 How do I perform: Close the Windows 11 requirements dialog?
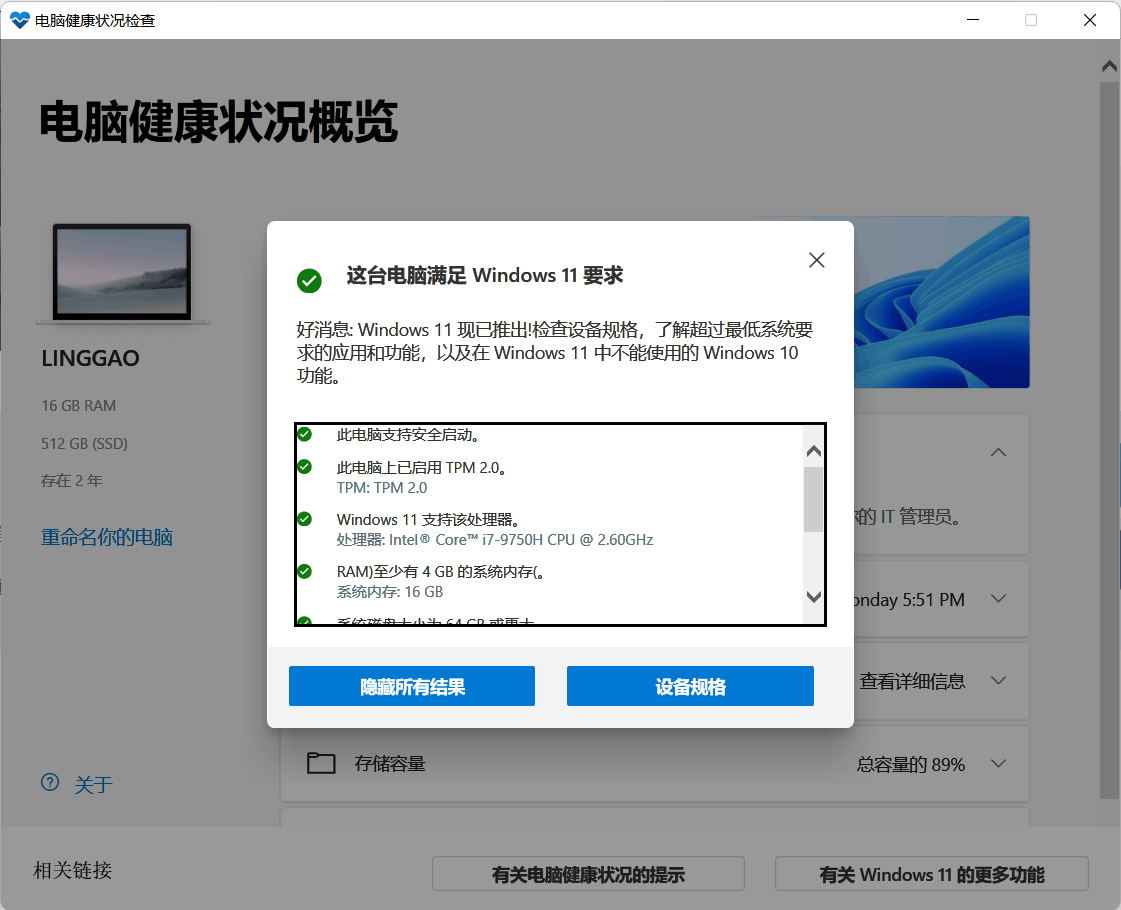point(816,260)
